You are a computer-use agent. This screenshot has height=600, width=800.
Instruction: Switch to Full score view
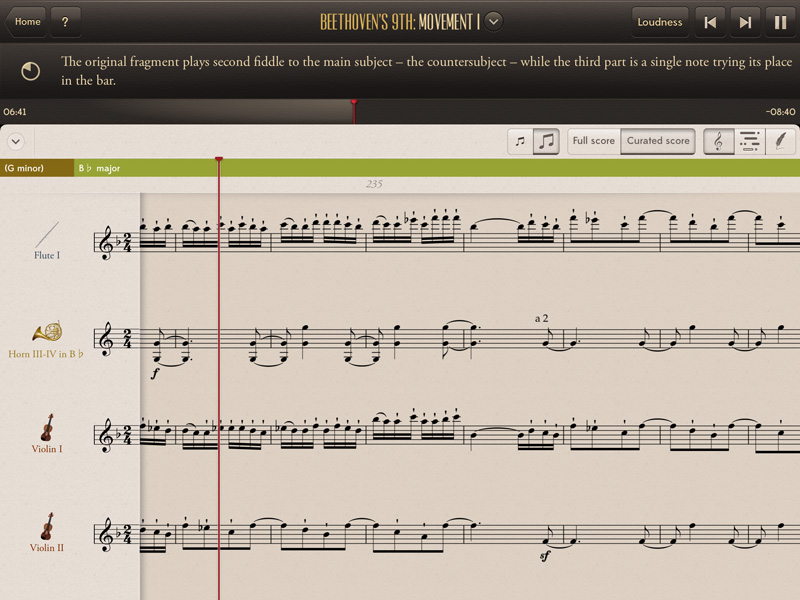click(x=594, y=141)
